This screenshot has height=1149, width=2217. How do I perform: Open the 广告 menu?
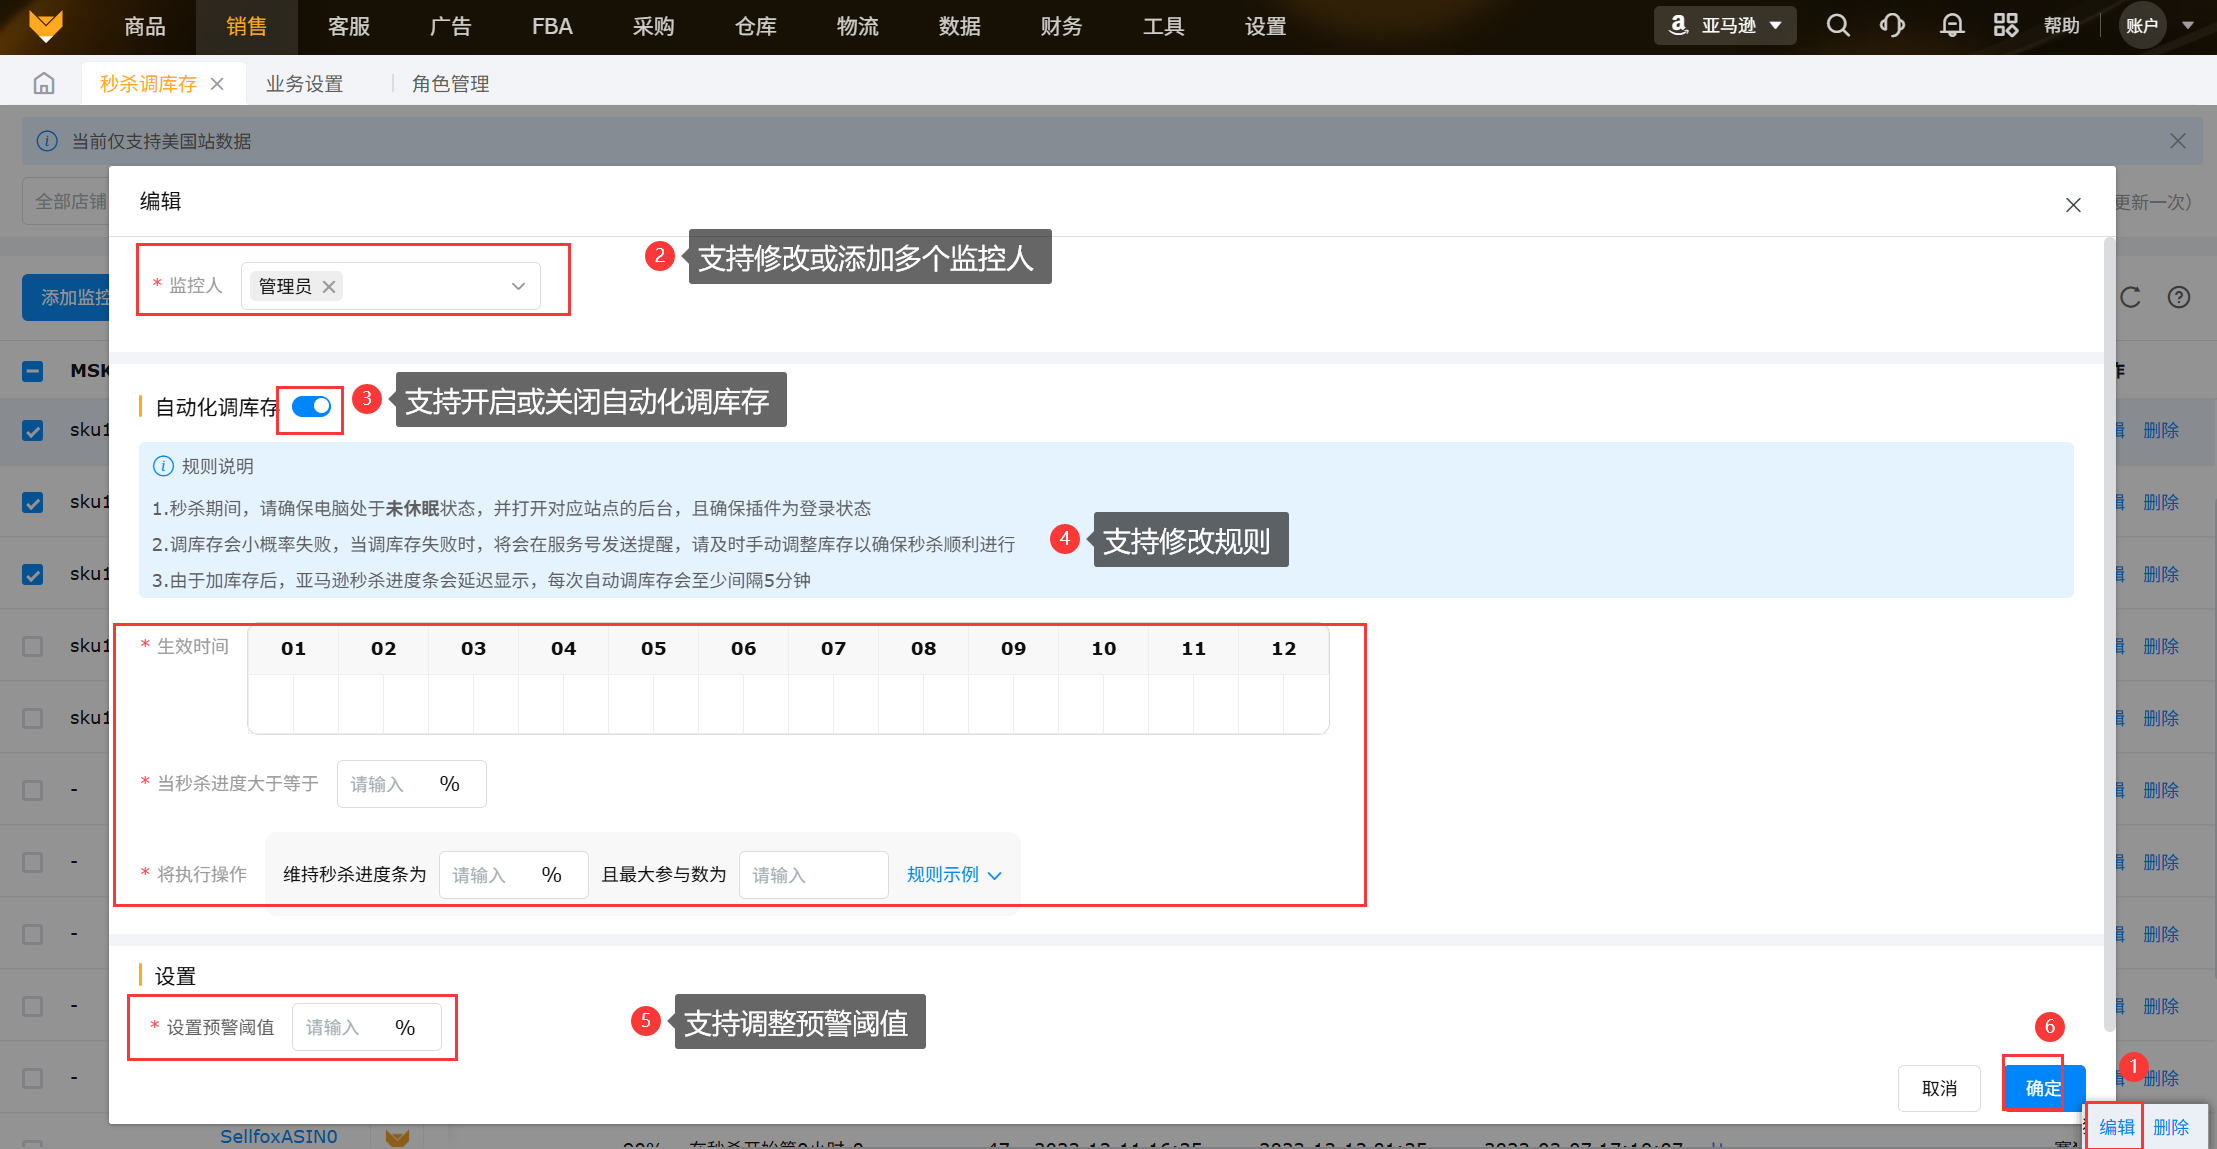450,27
